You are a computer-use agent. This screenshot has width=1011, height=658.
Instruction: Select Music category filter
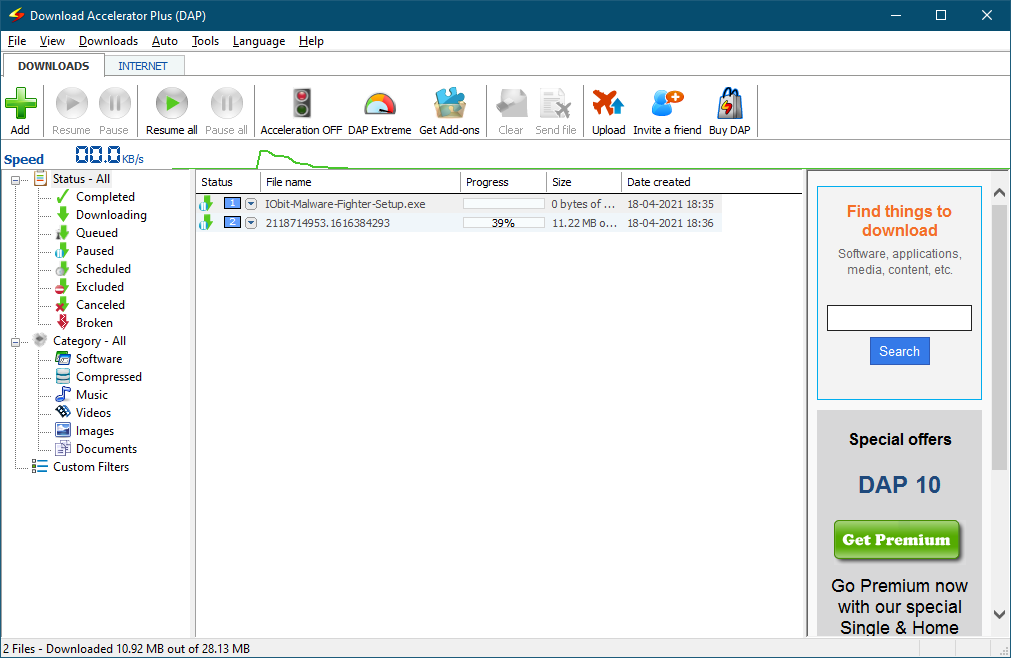pyautogui.click(x=92, y=396)
